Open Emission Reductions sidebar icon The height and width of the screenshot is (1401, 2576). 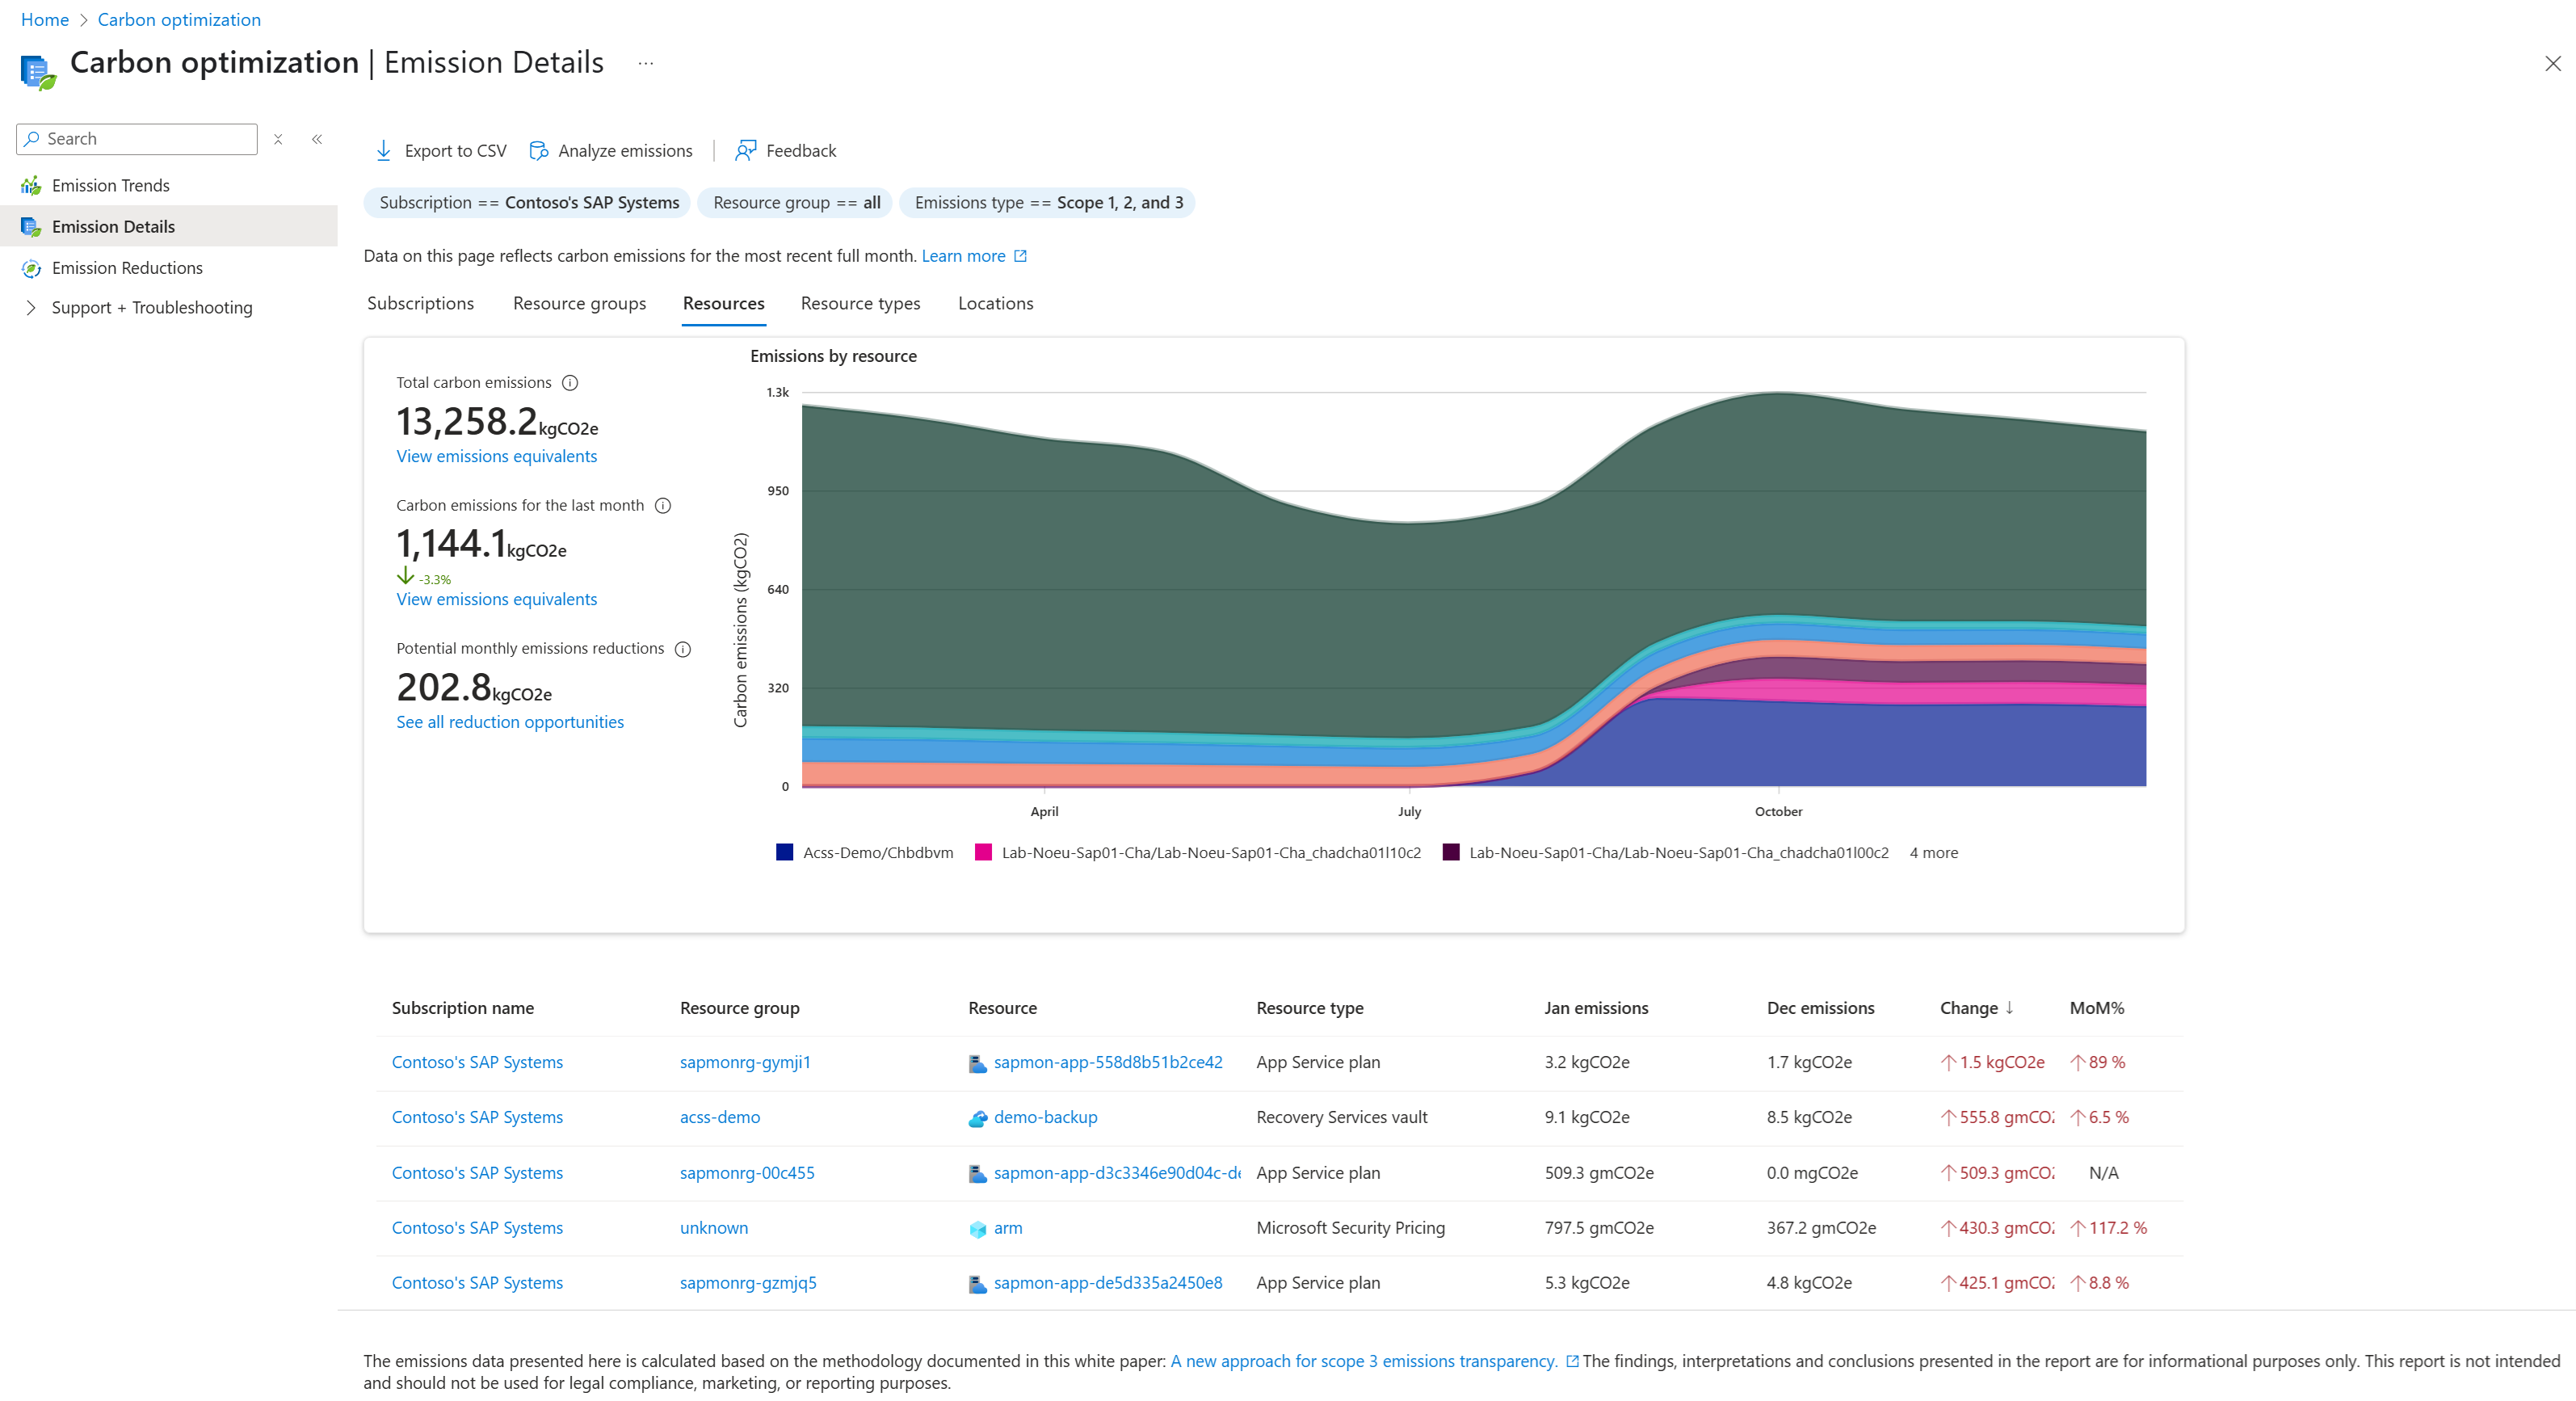[31, 268]
